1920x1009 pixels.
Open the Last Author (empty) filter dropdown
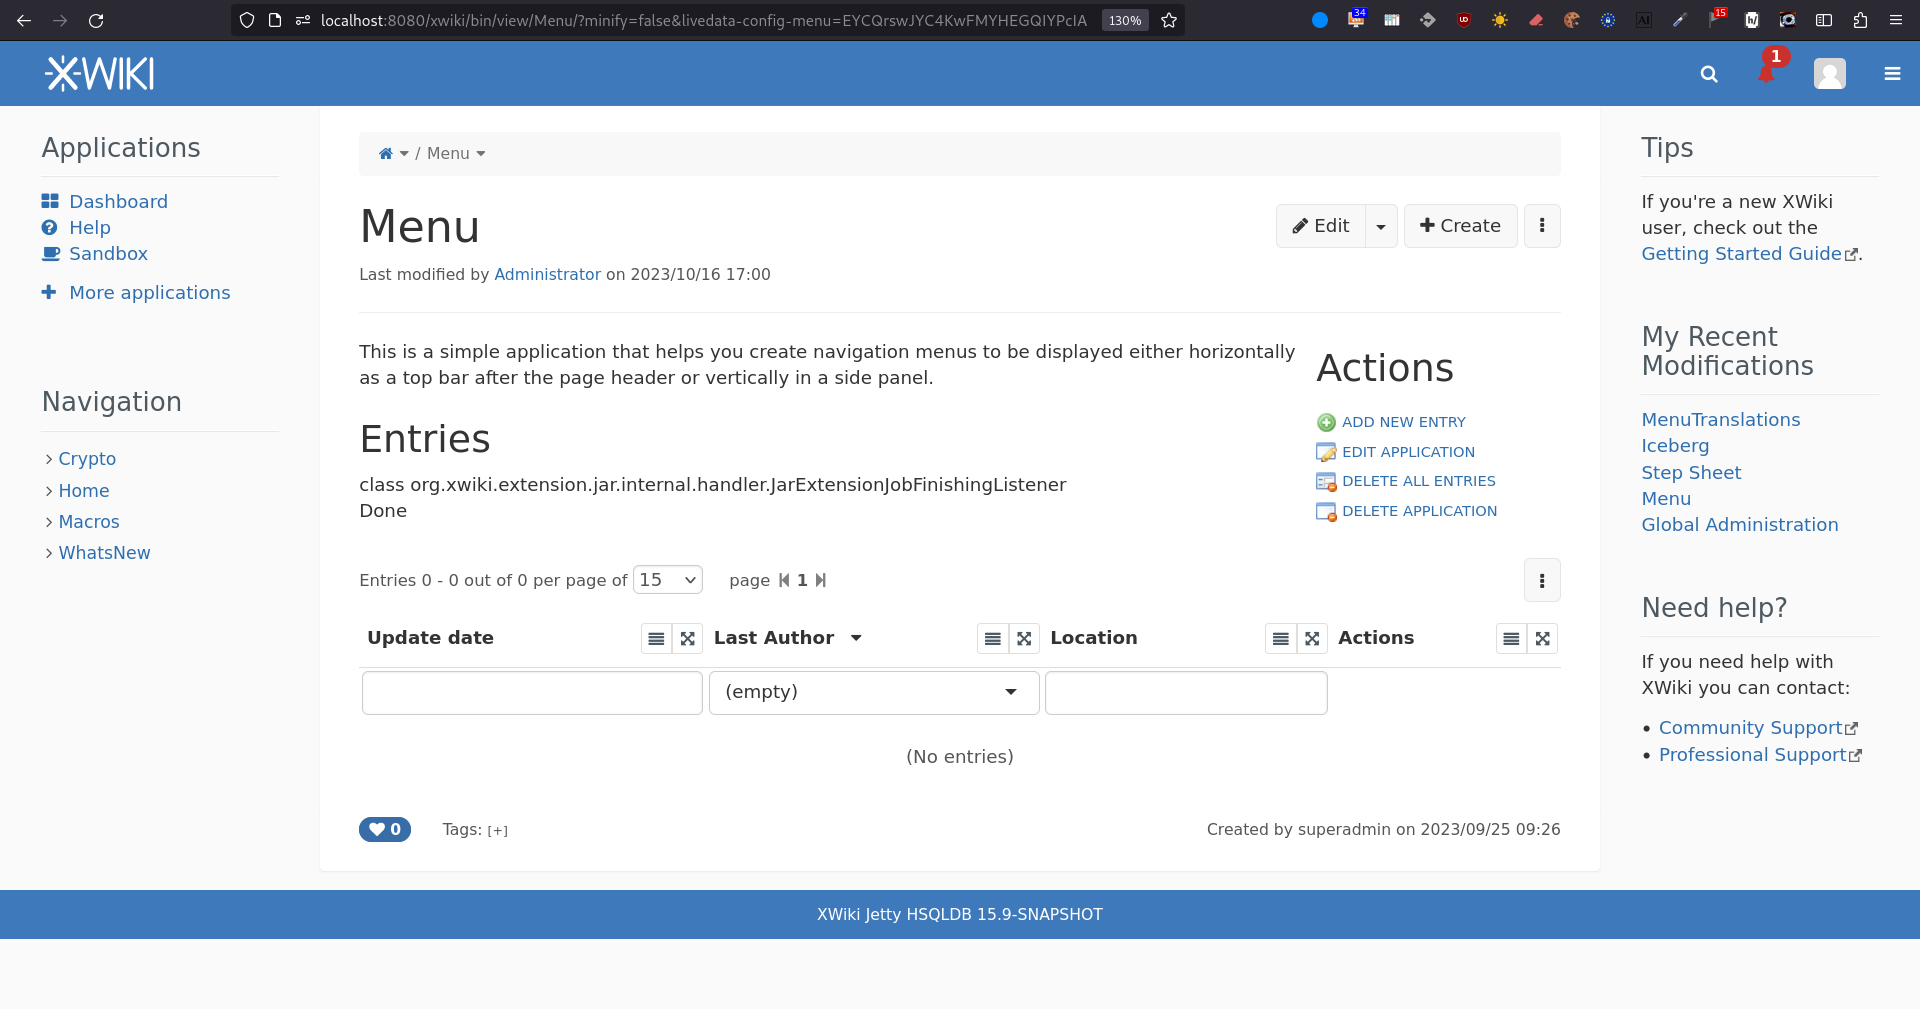tap(874, 692)
